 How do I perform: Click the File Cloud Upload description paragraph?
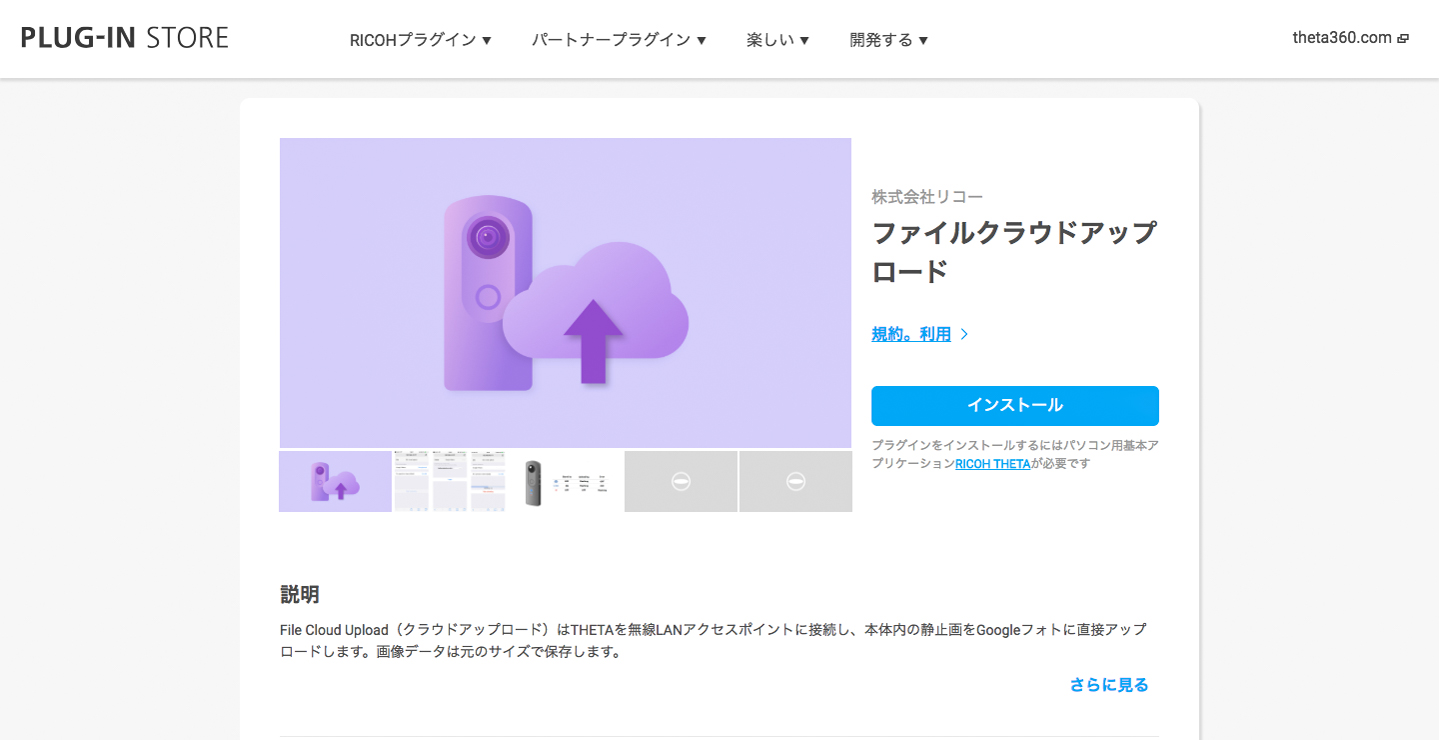[x=713, y=641]
